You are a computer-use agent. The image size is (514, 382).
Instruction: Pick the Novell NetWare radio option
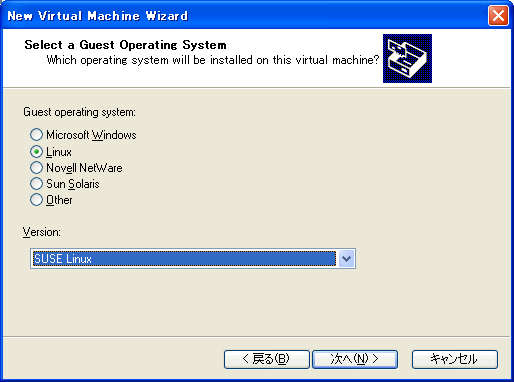pos(36,167)
